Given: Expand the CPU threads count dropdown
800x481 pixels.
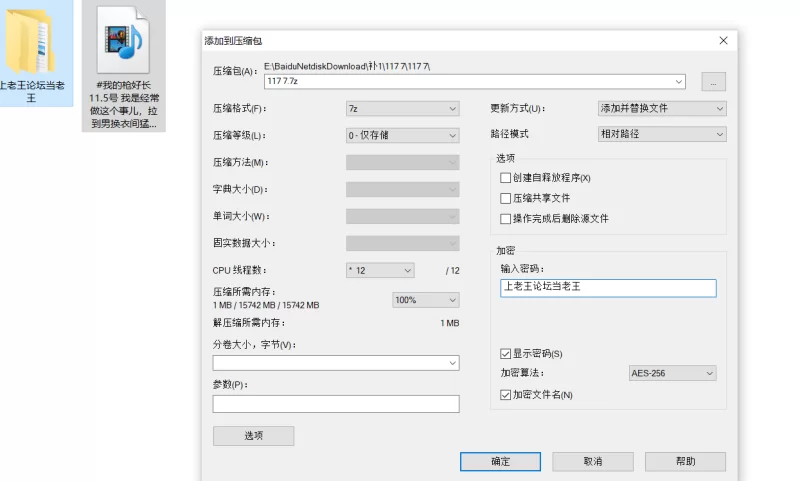Looking at the screenshot, I should (x=379, y=270).
